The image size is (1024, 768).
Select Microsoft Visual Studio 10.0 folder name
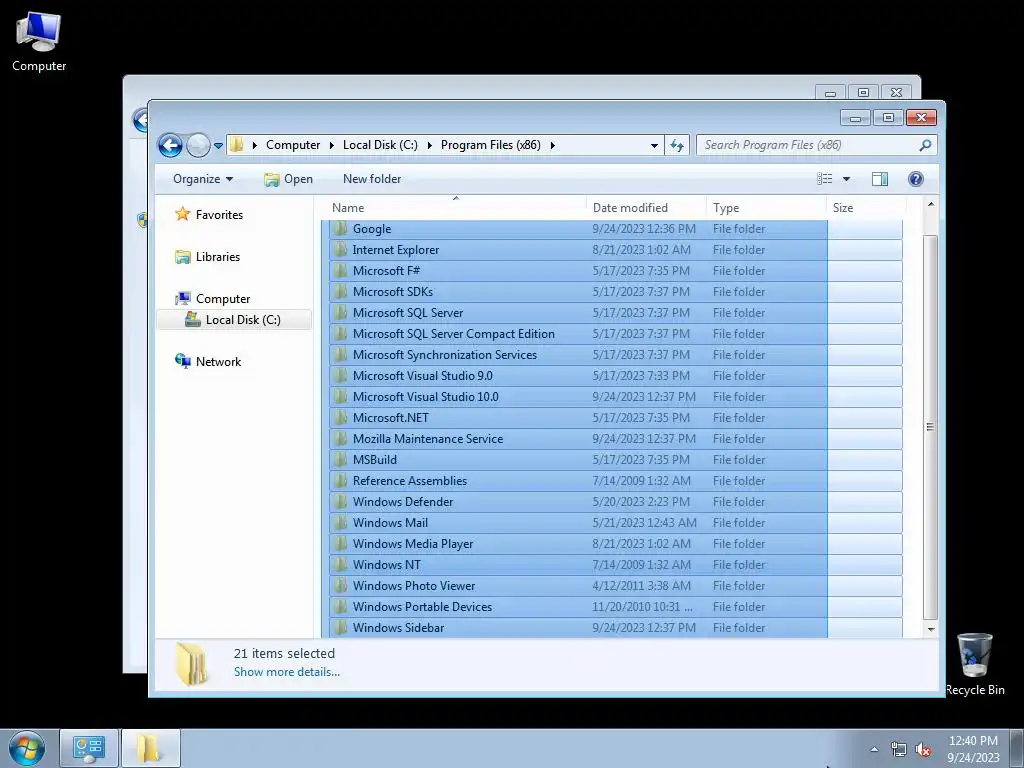pyautogui.click(x=425, y=396)
